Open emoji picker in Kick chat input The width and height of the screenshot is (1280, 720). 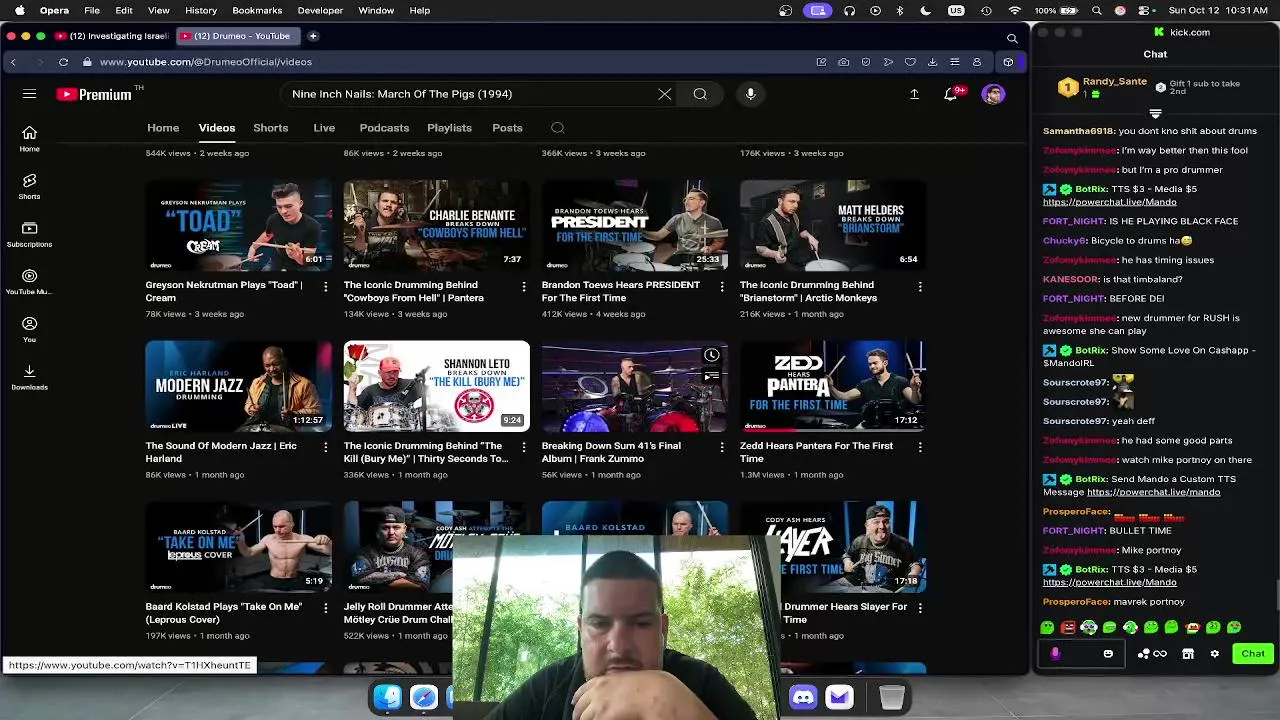coord(1108,654)
